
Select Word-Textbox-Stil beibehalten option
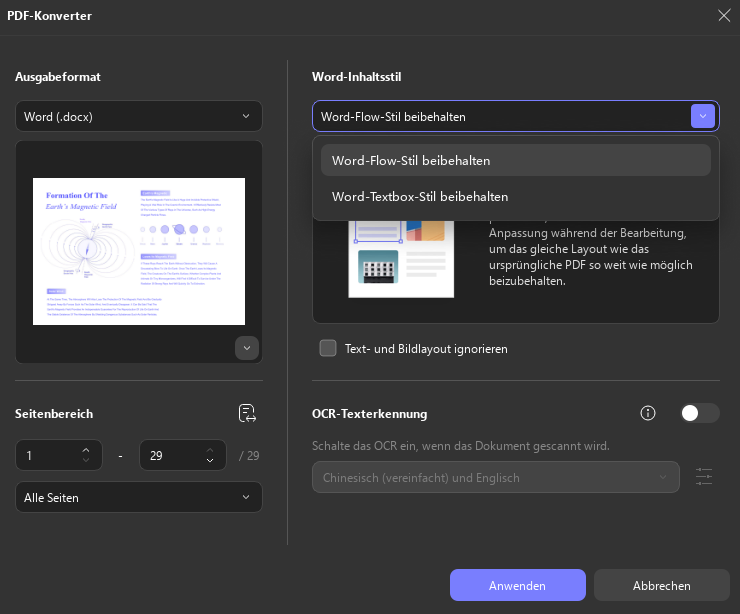coord(516,196)
